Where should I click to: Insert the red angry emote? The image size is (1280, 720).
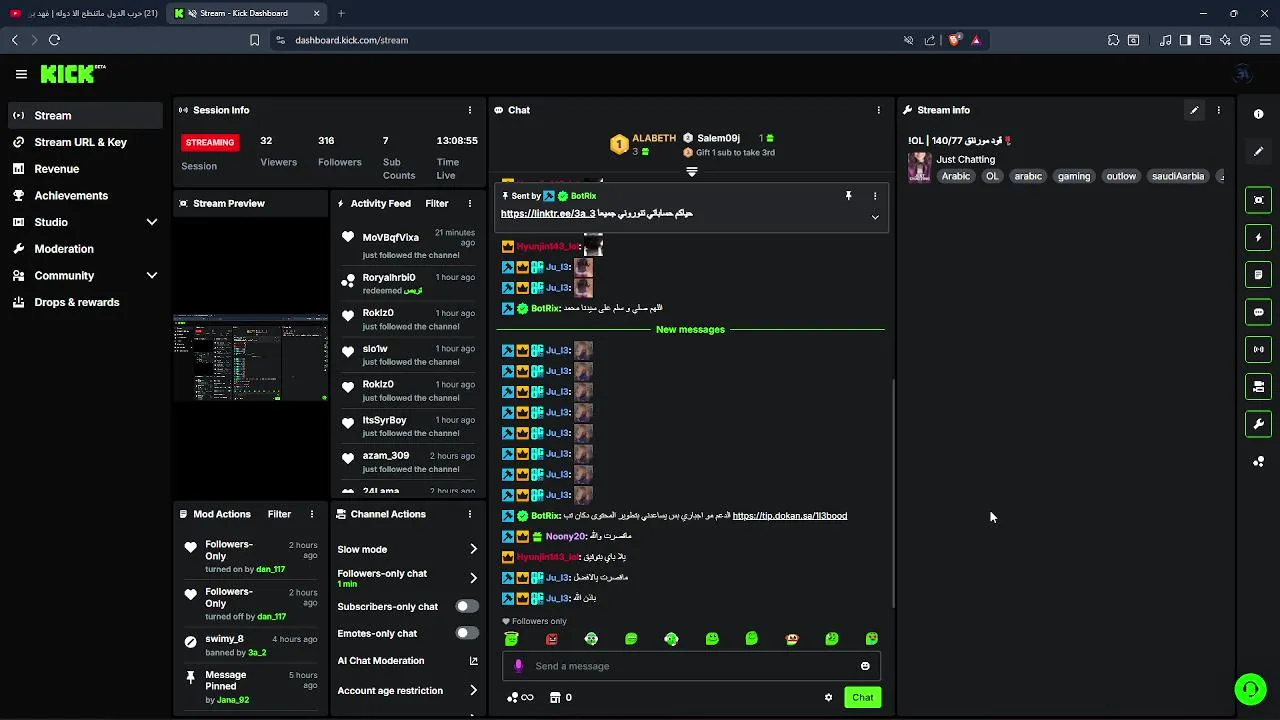[551, 638]
